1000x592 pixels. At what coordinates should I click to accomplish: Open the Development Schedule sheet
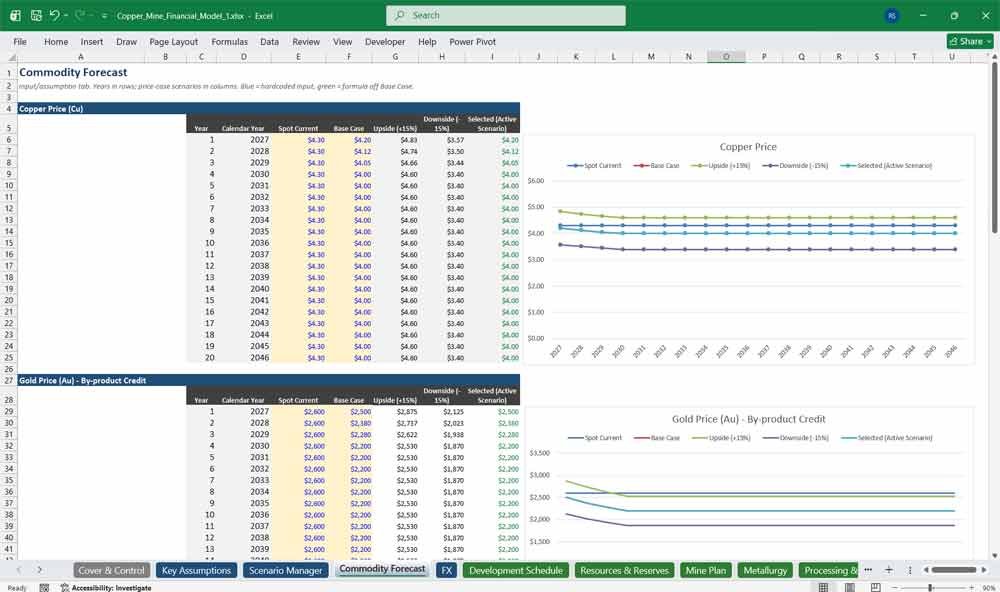(x=516, y=570)
